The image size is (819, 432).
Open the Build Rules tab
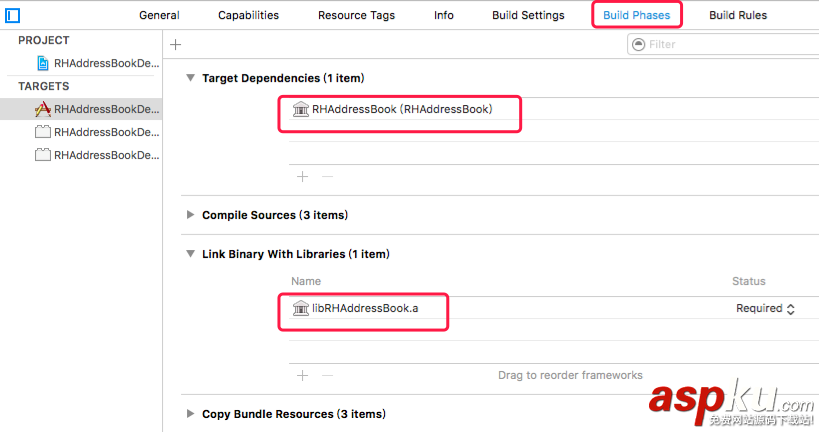point(739,16)
